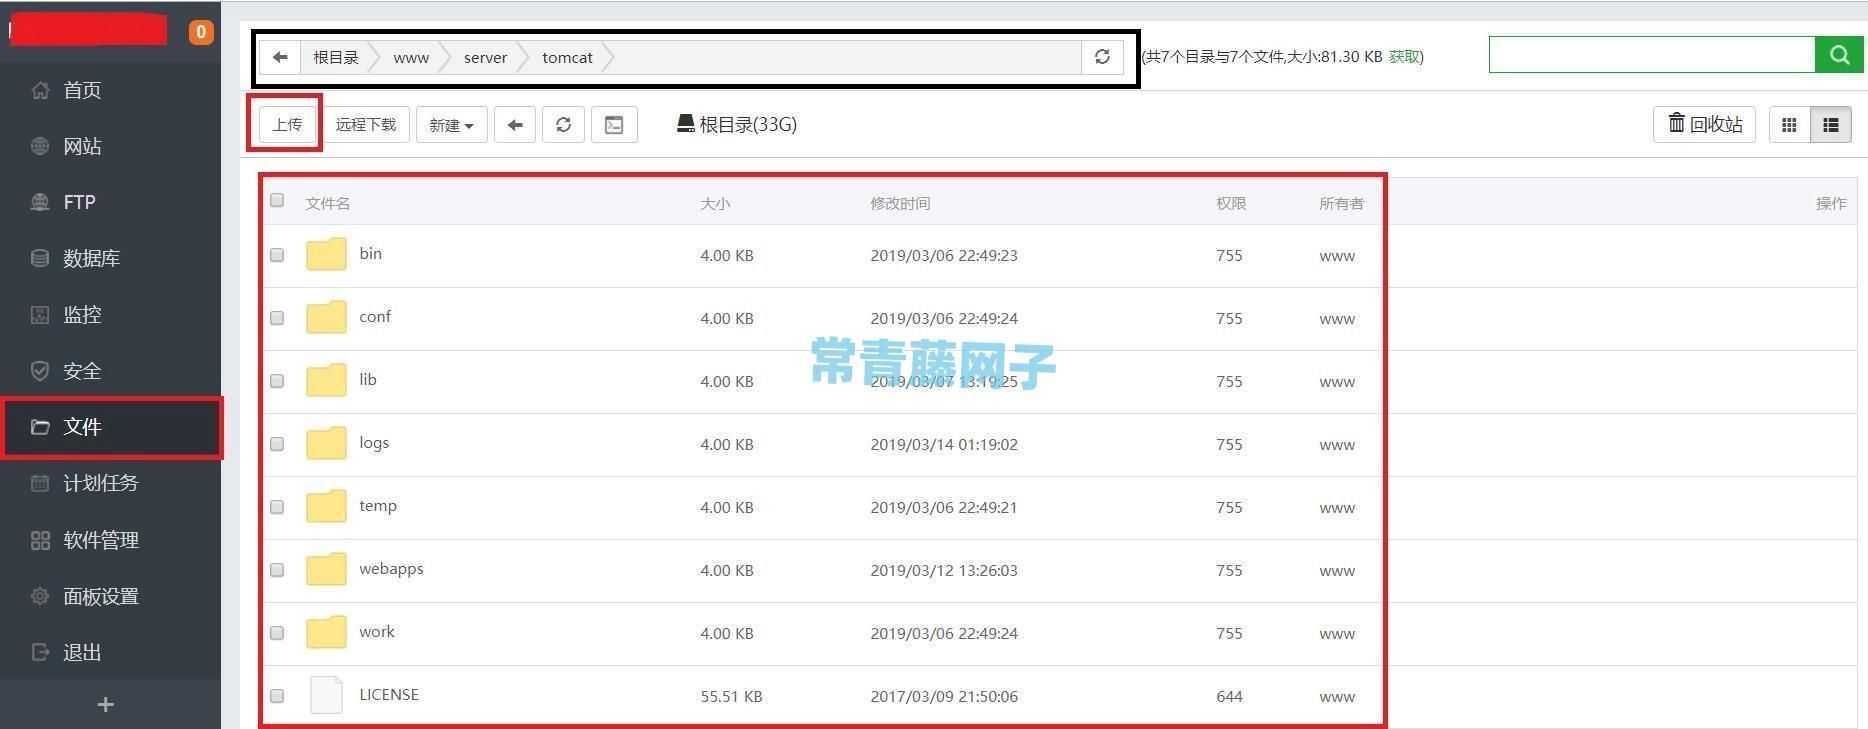This screenshot has height=729, width=1868.
Task: Check the box for LICENSE file
Action: [x=277, y=696]
